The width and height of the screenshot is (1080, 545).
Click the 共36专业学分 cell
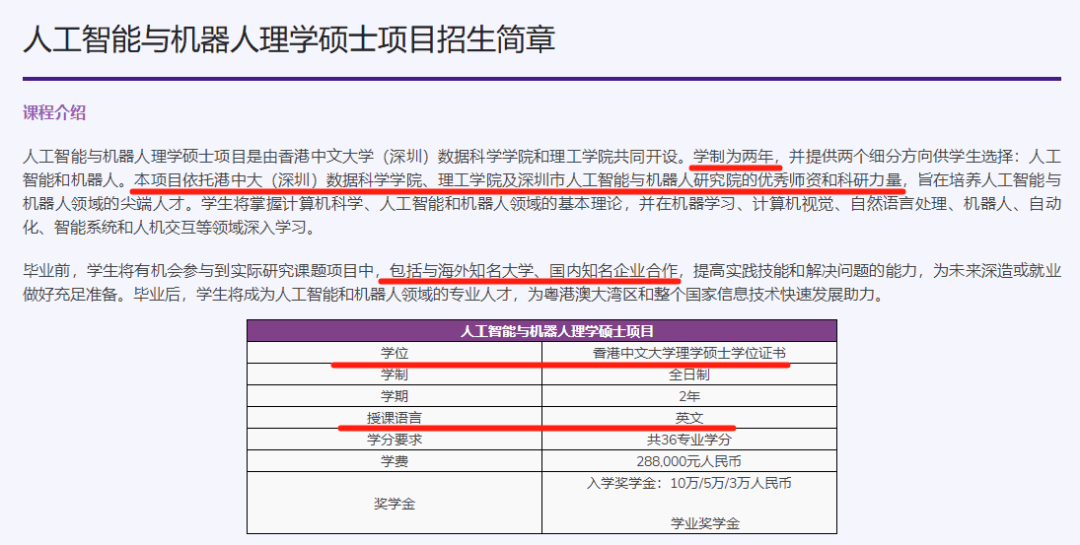pyautogui.click(x=689, y=439)
